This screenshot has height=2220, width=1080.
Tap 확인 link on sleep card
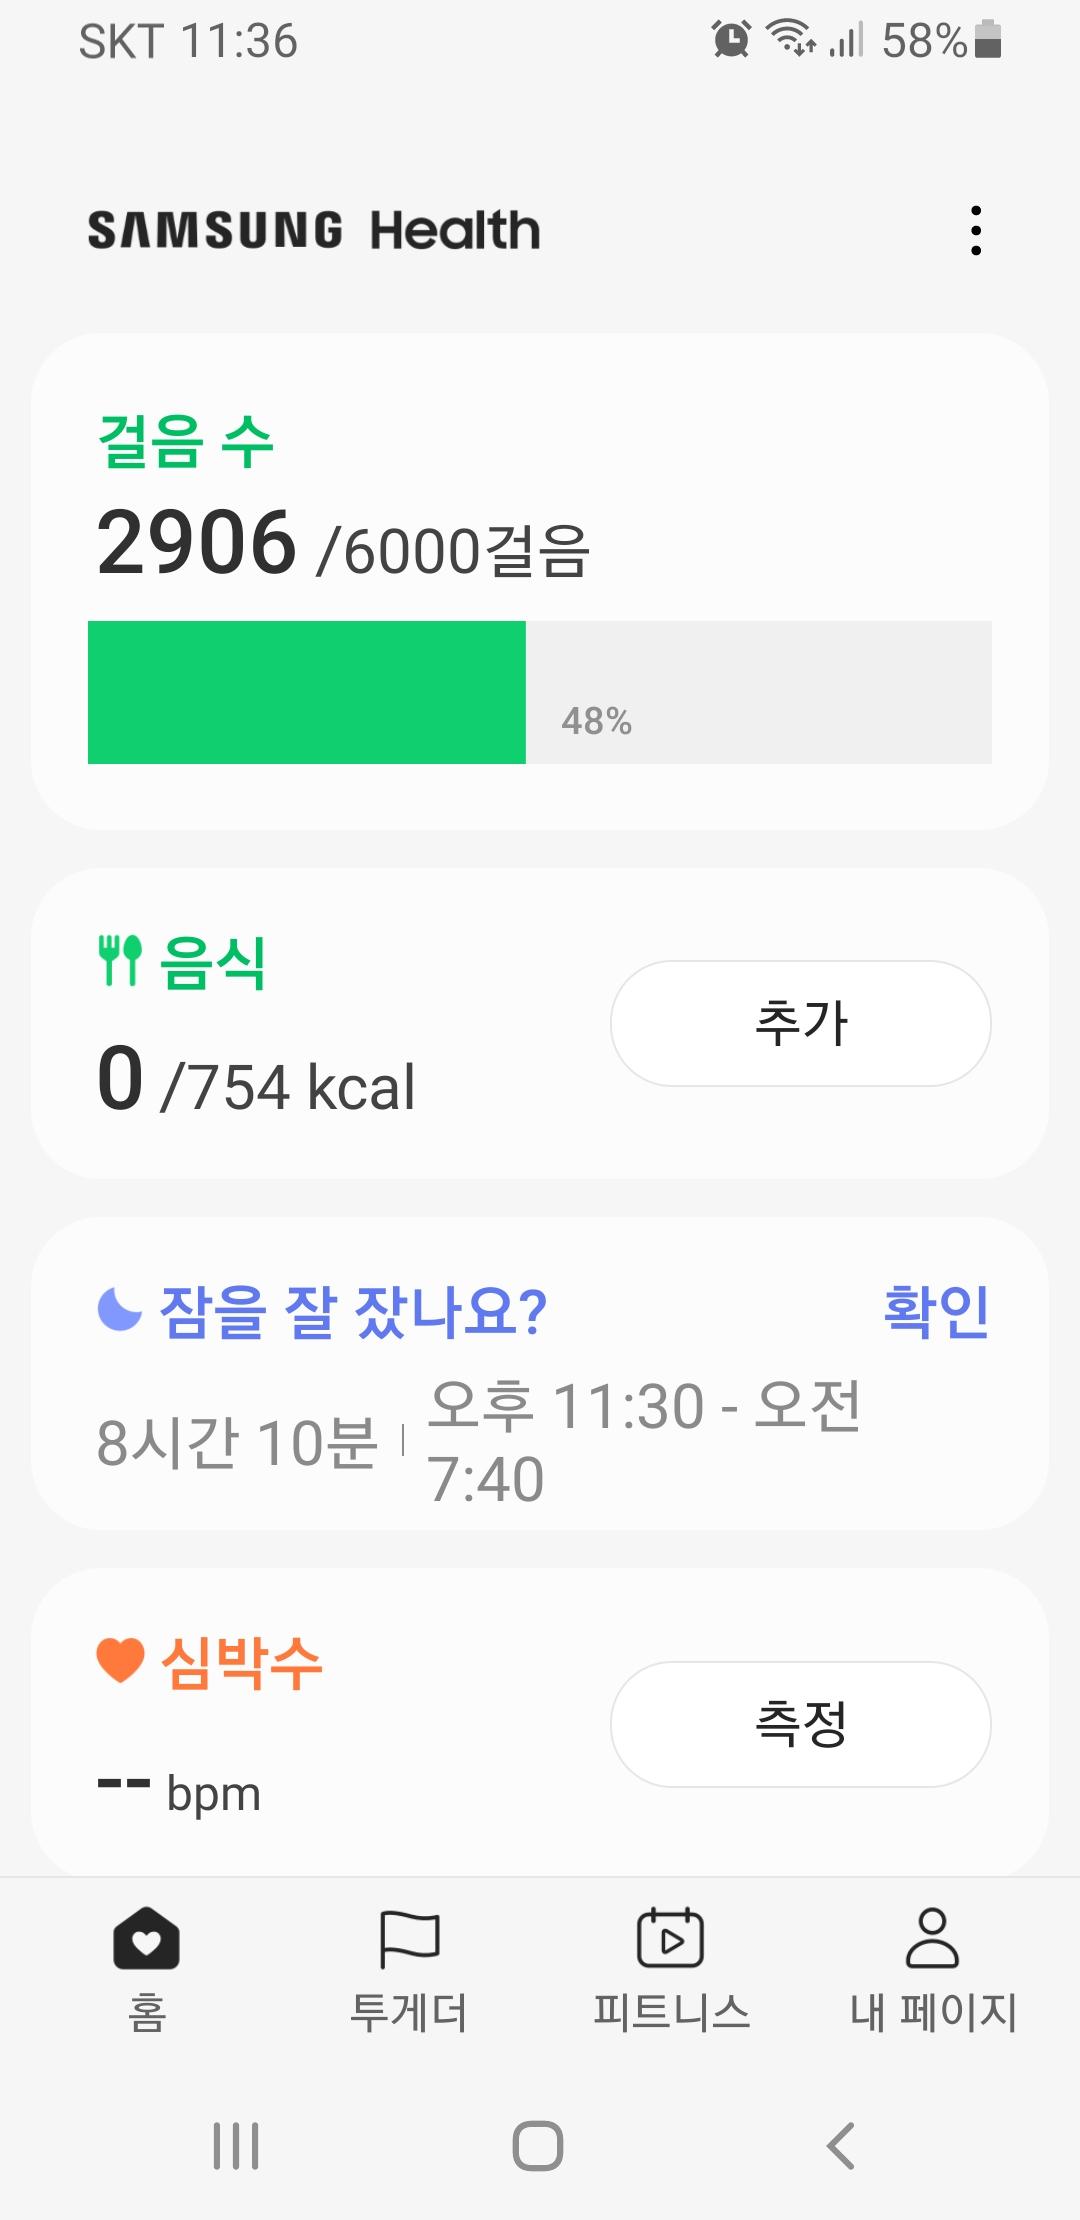point(936,1311)
